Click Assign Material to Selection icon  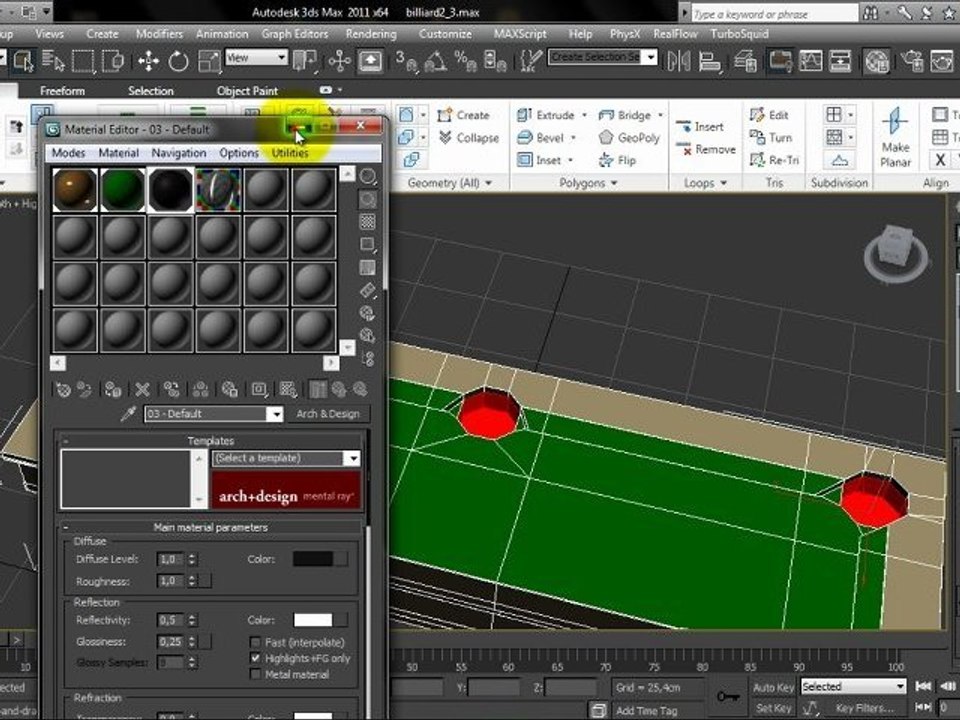coord(113,389)
